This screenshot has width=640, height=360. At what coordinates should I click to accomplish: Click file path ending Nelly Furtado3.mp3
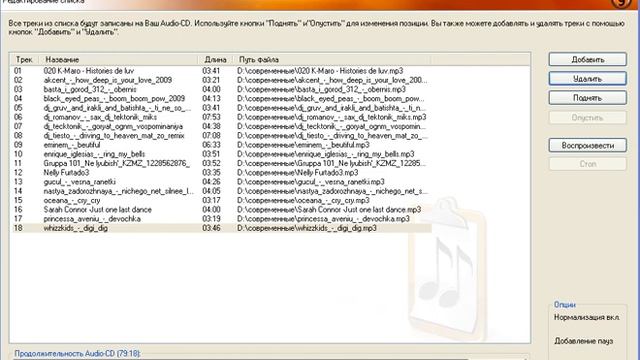pyautogui.click(x=298, y=172)
